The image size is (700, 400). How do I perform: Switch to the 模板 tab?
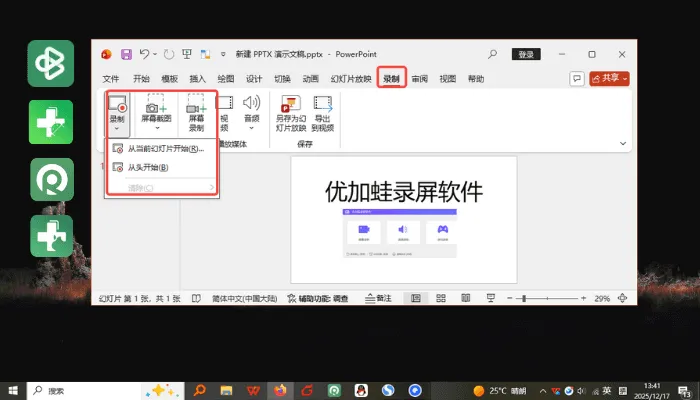(169, 79)
